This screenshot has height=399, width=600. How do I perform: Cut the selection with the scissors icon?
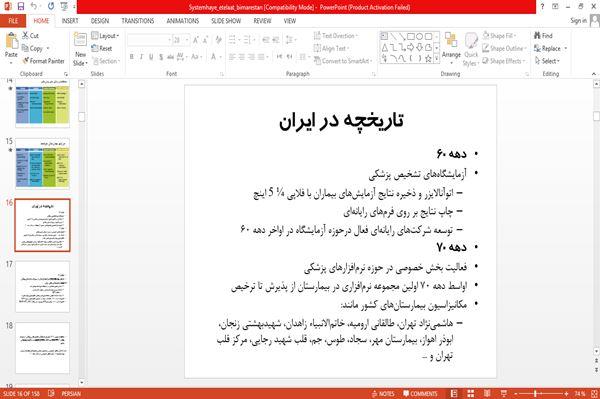[x=26, y=36]
